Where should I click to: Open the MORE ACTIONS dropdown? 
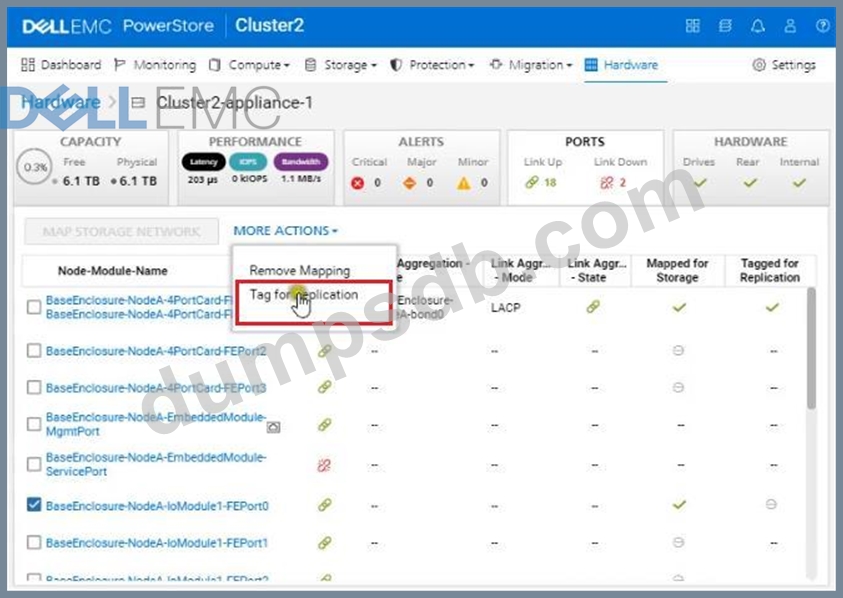point(285,231)
